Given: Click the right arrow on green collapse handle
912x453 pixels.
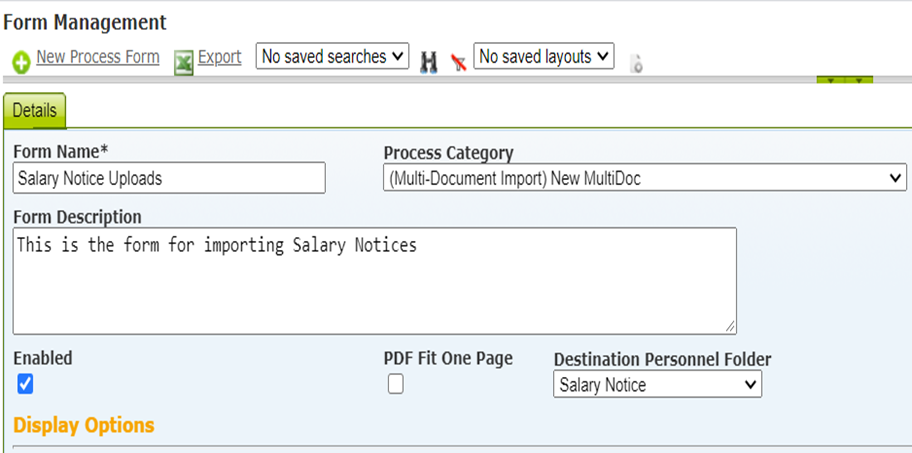Looking at the screenshot, I should point(858,80).
